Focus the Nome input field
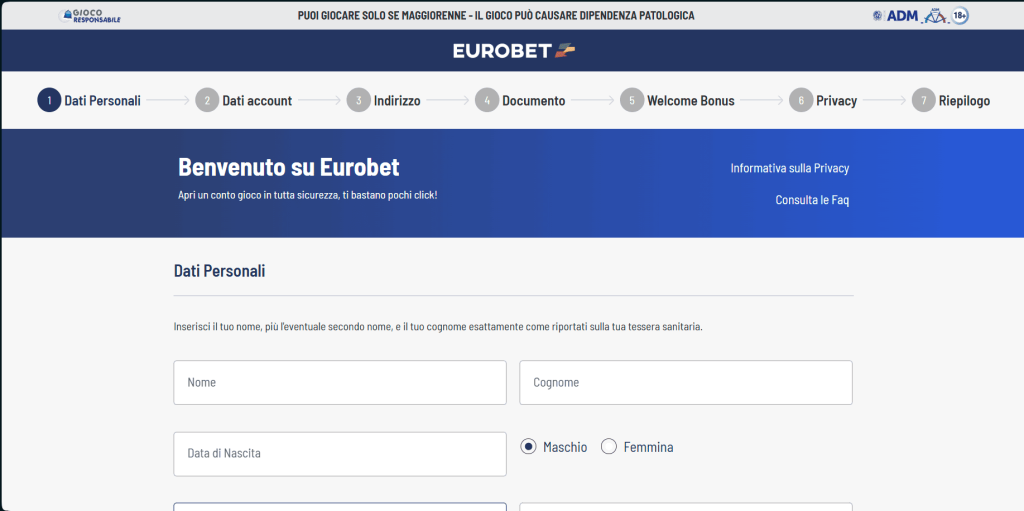 [x=340, y=382]
